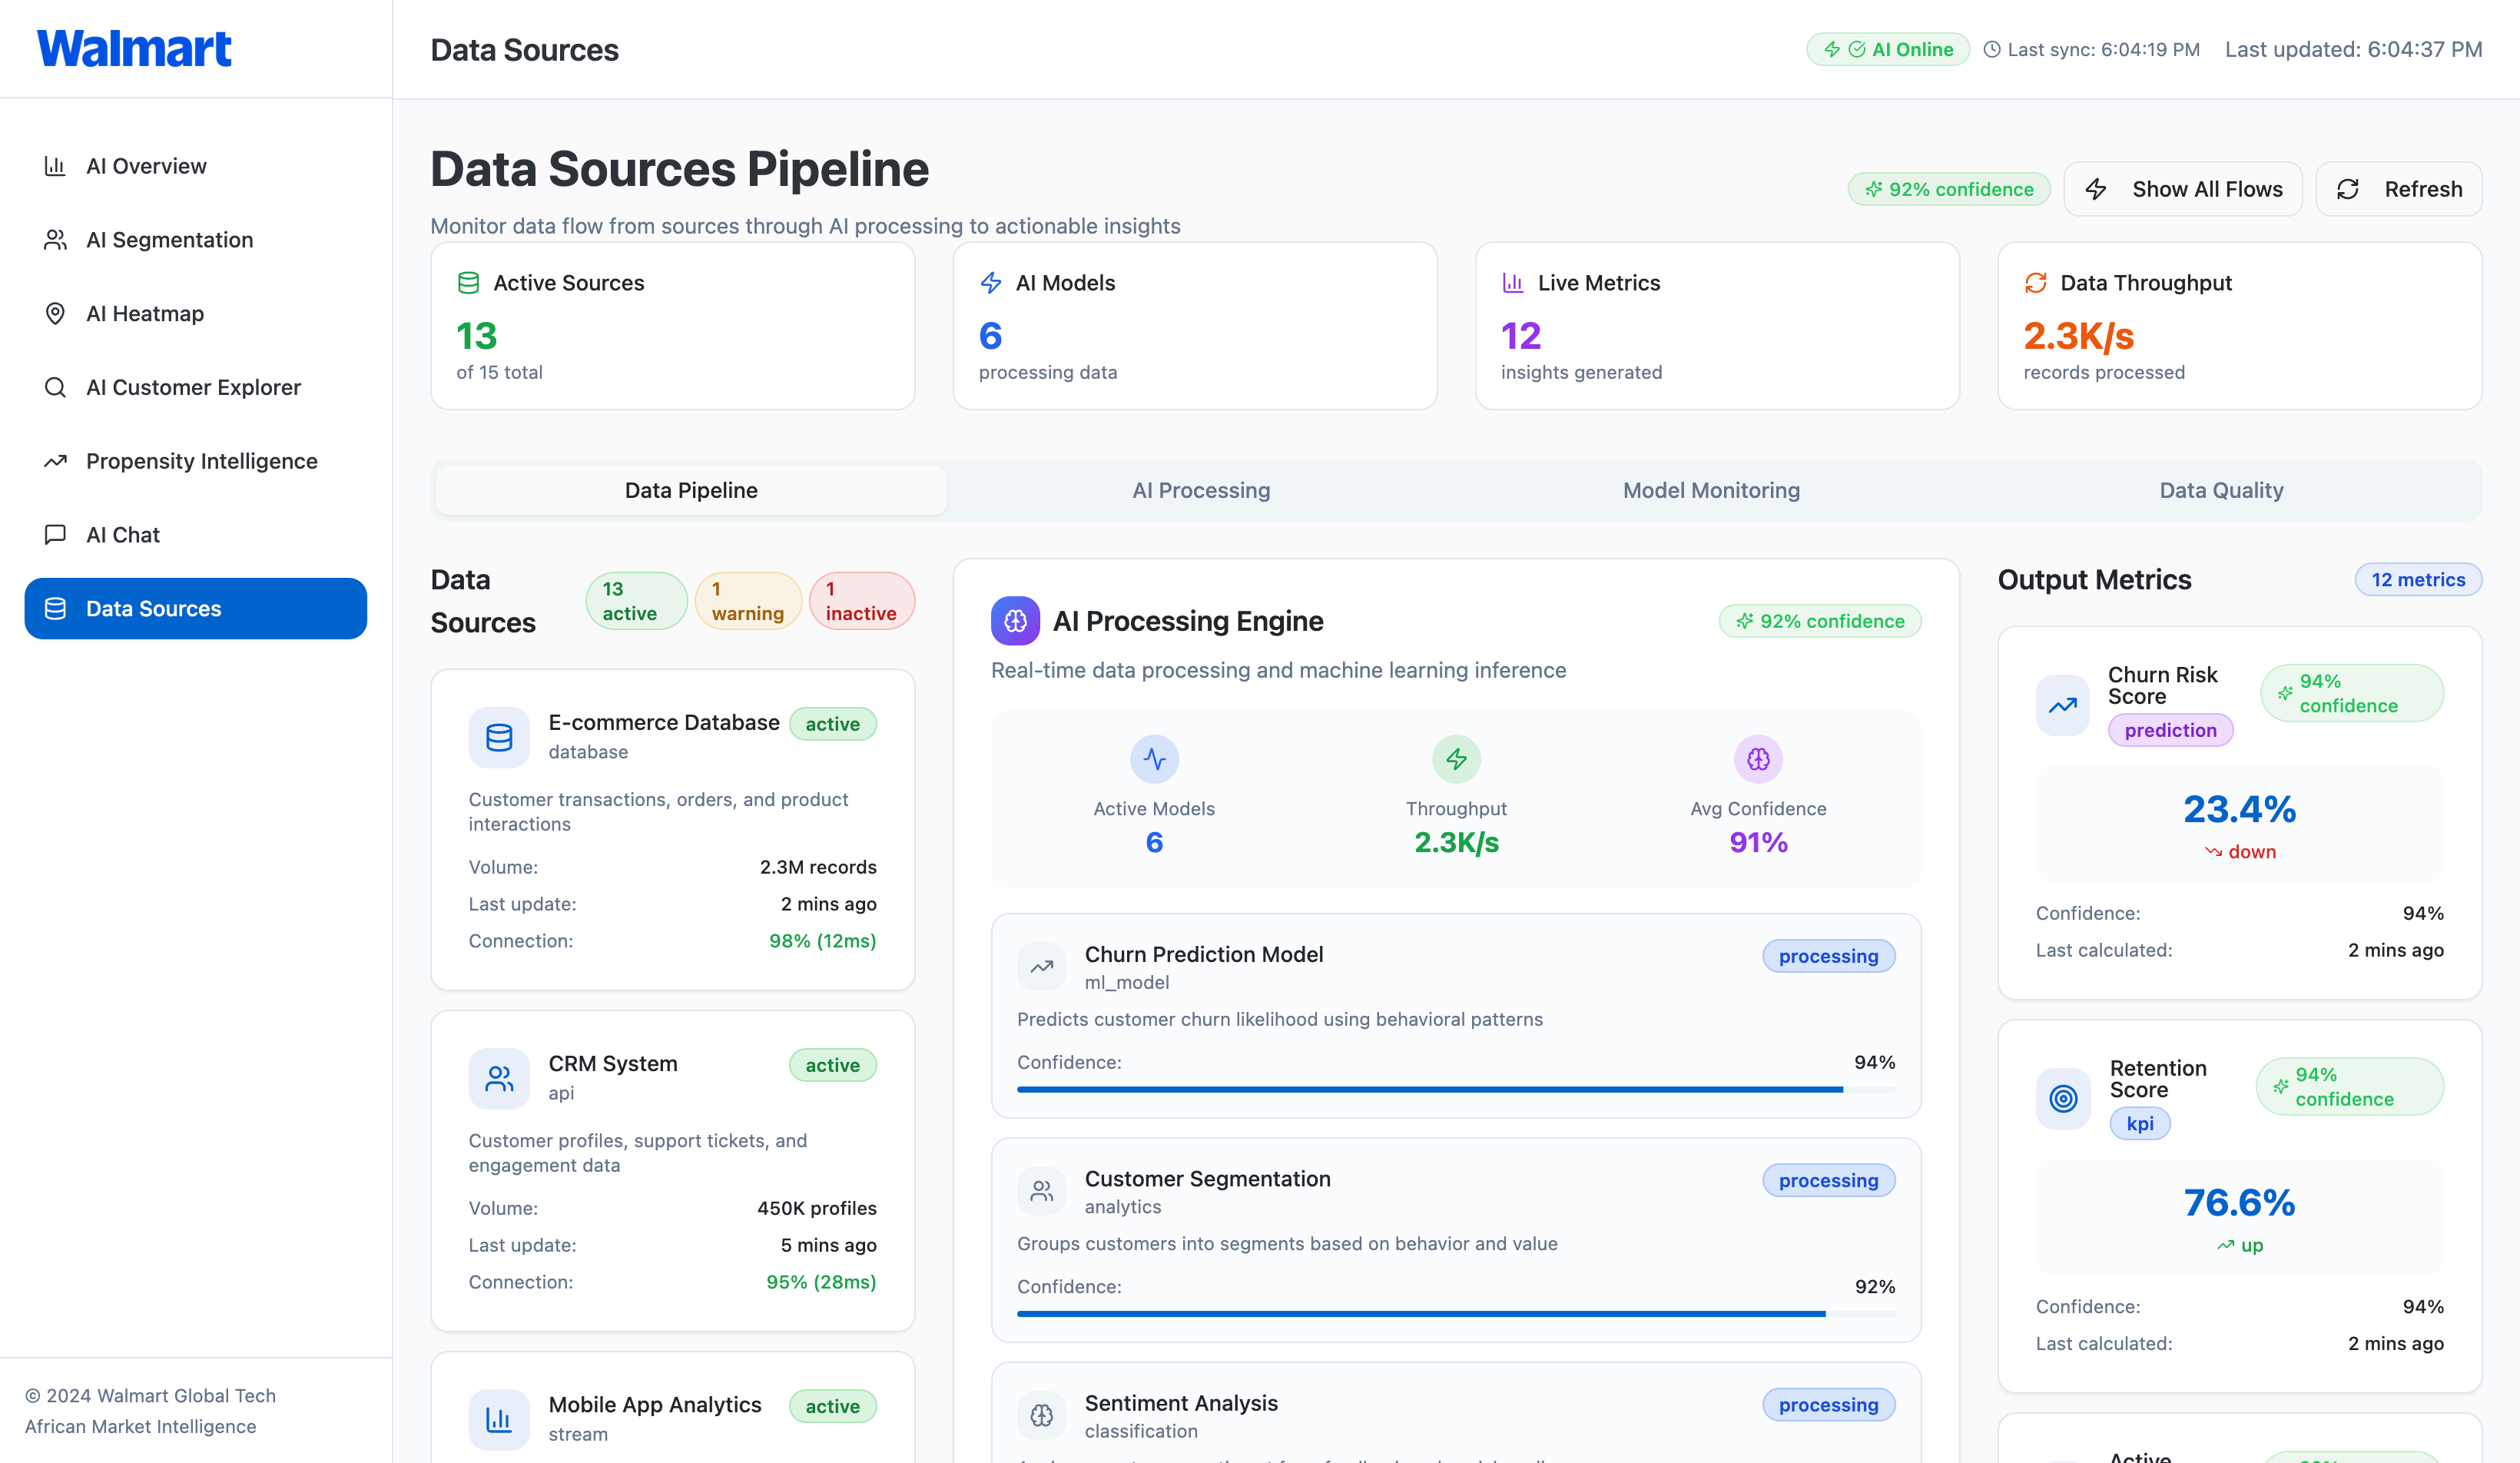Click the AI Processing Engine brain icon

click(1015, 621)
